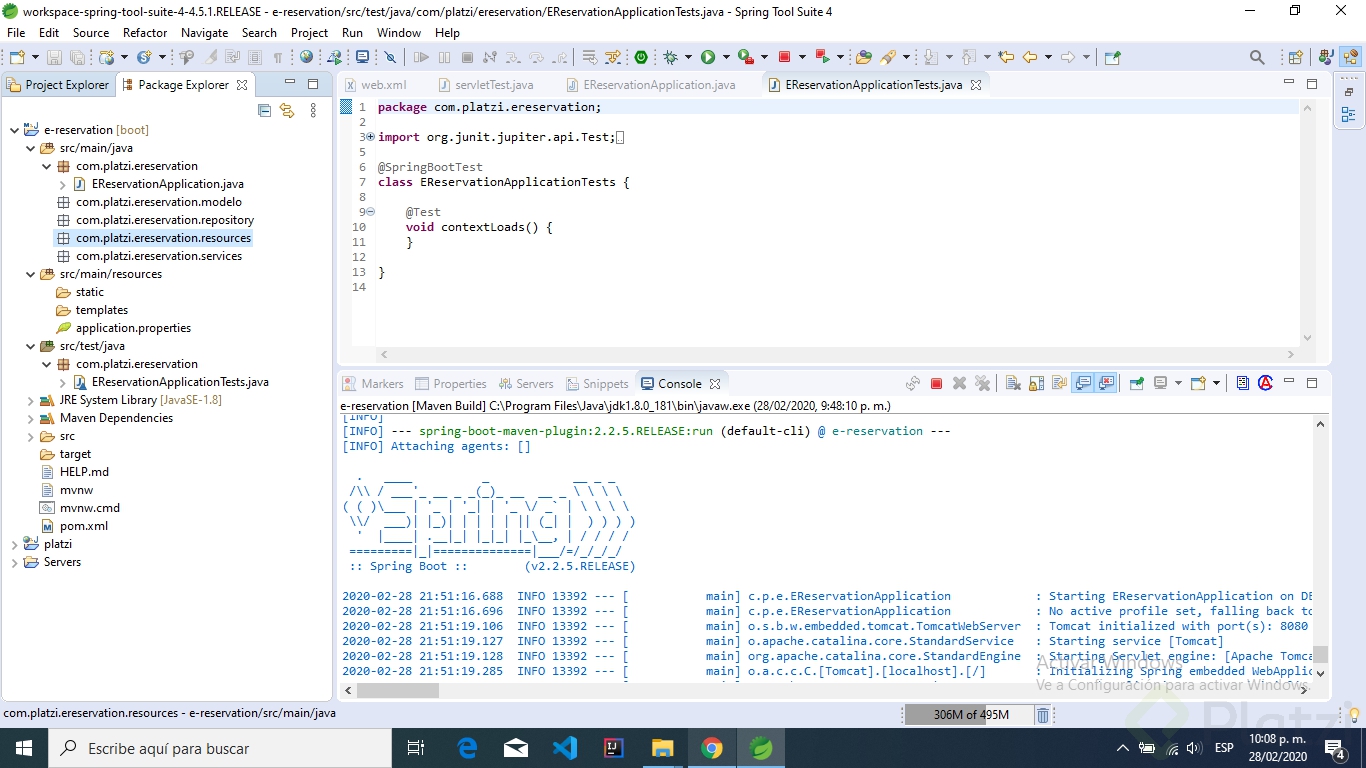The width and height of the screenshot is (1366, 768).
Task: Click the Open Web Browser globe icon
Action: click(306, 57)
